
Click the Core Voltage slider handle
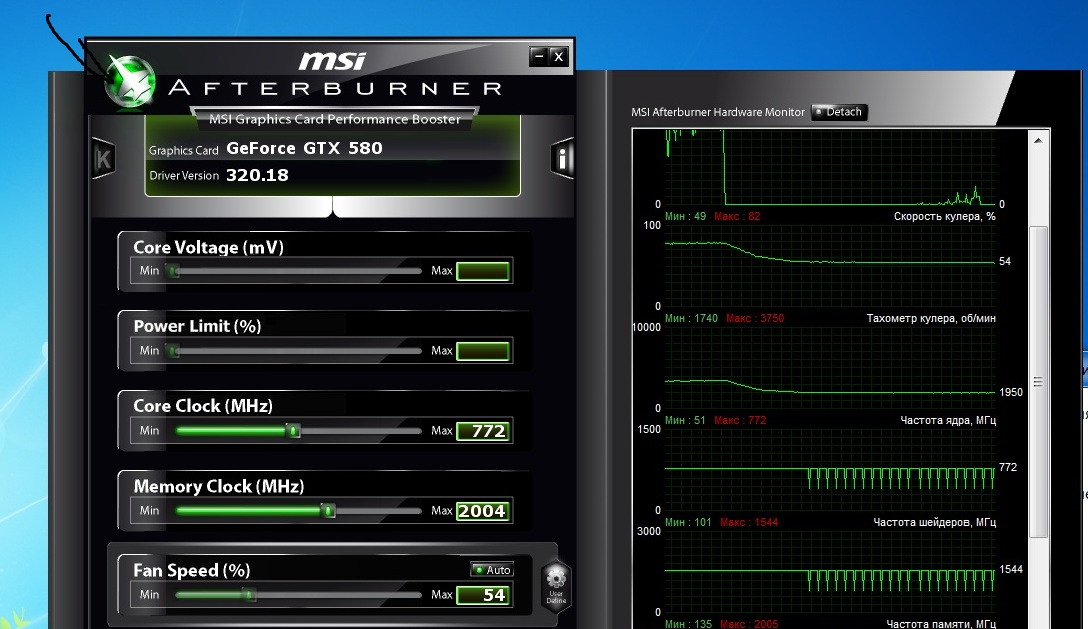pyautogui.click(x=174, y=271)
